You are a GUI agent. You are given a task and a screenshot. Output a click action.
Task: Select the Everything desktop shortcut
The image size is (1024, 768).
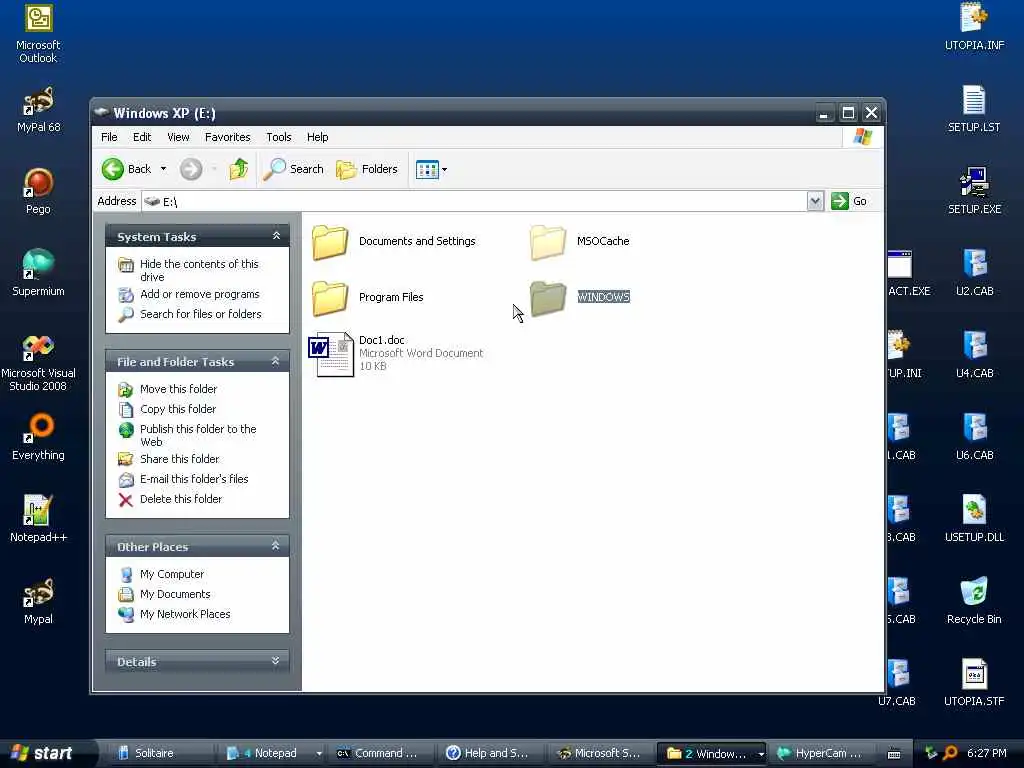click(x=38, y=438)
